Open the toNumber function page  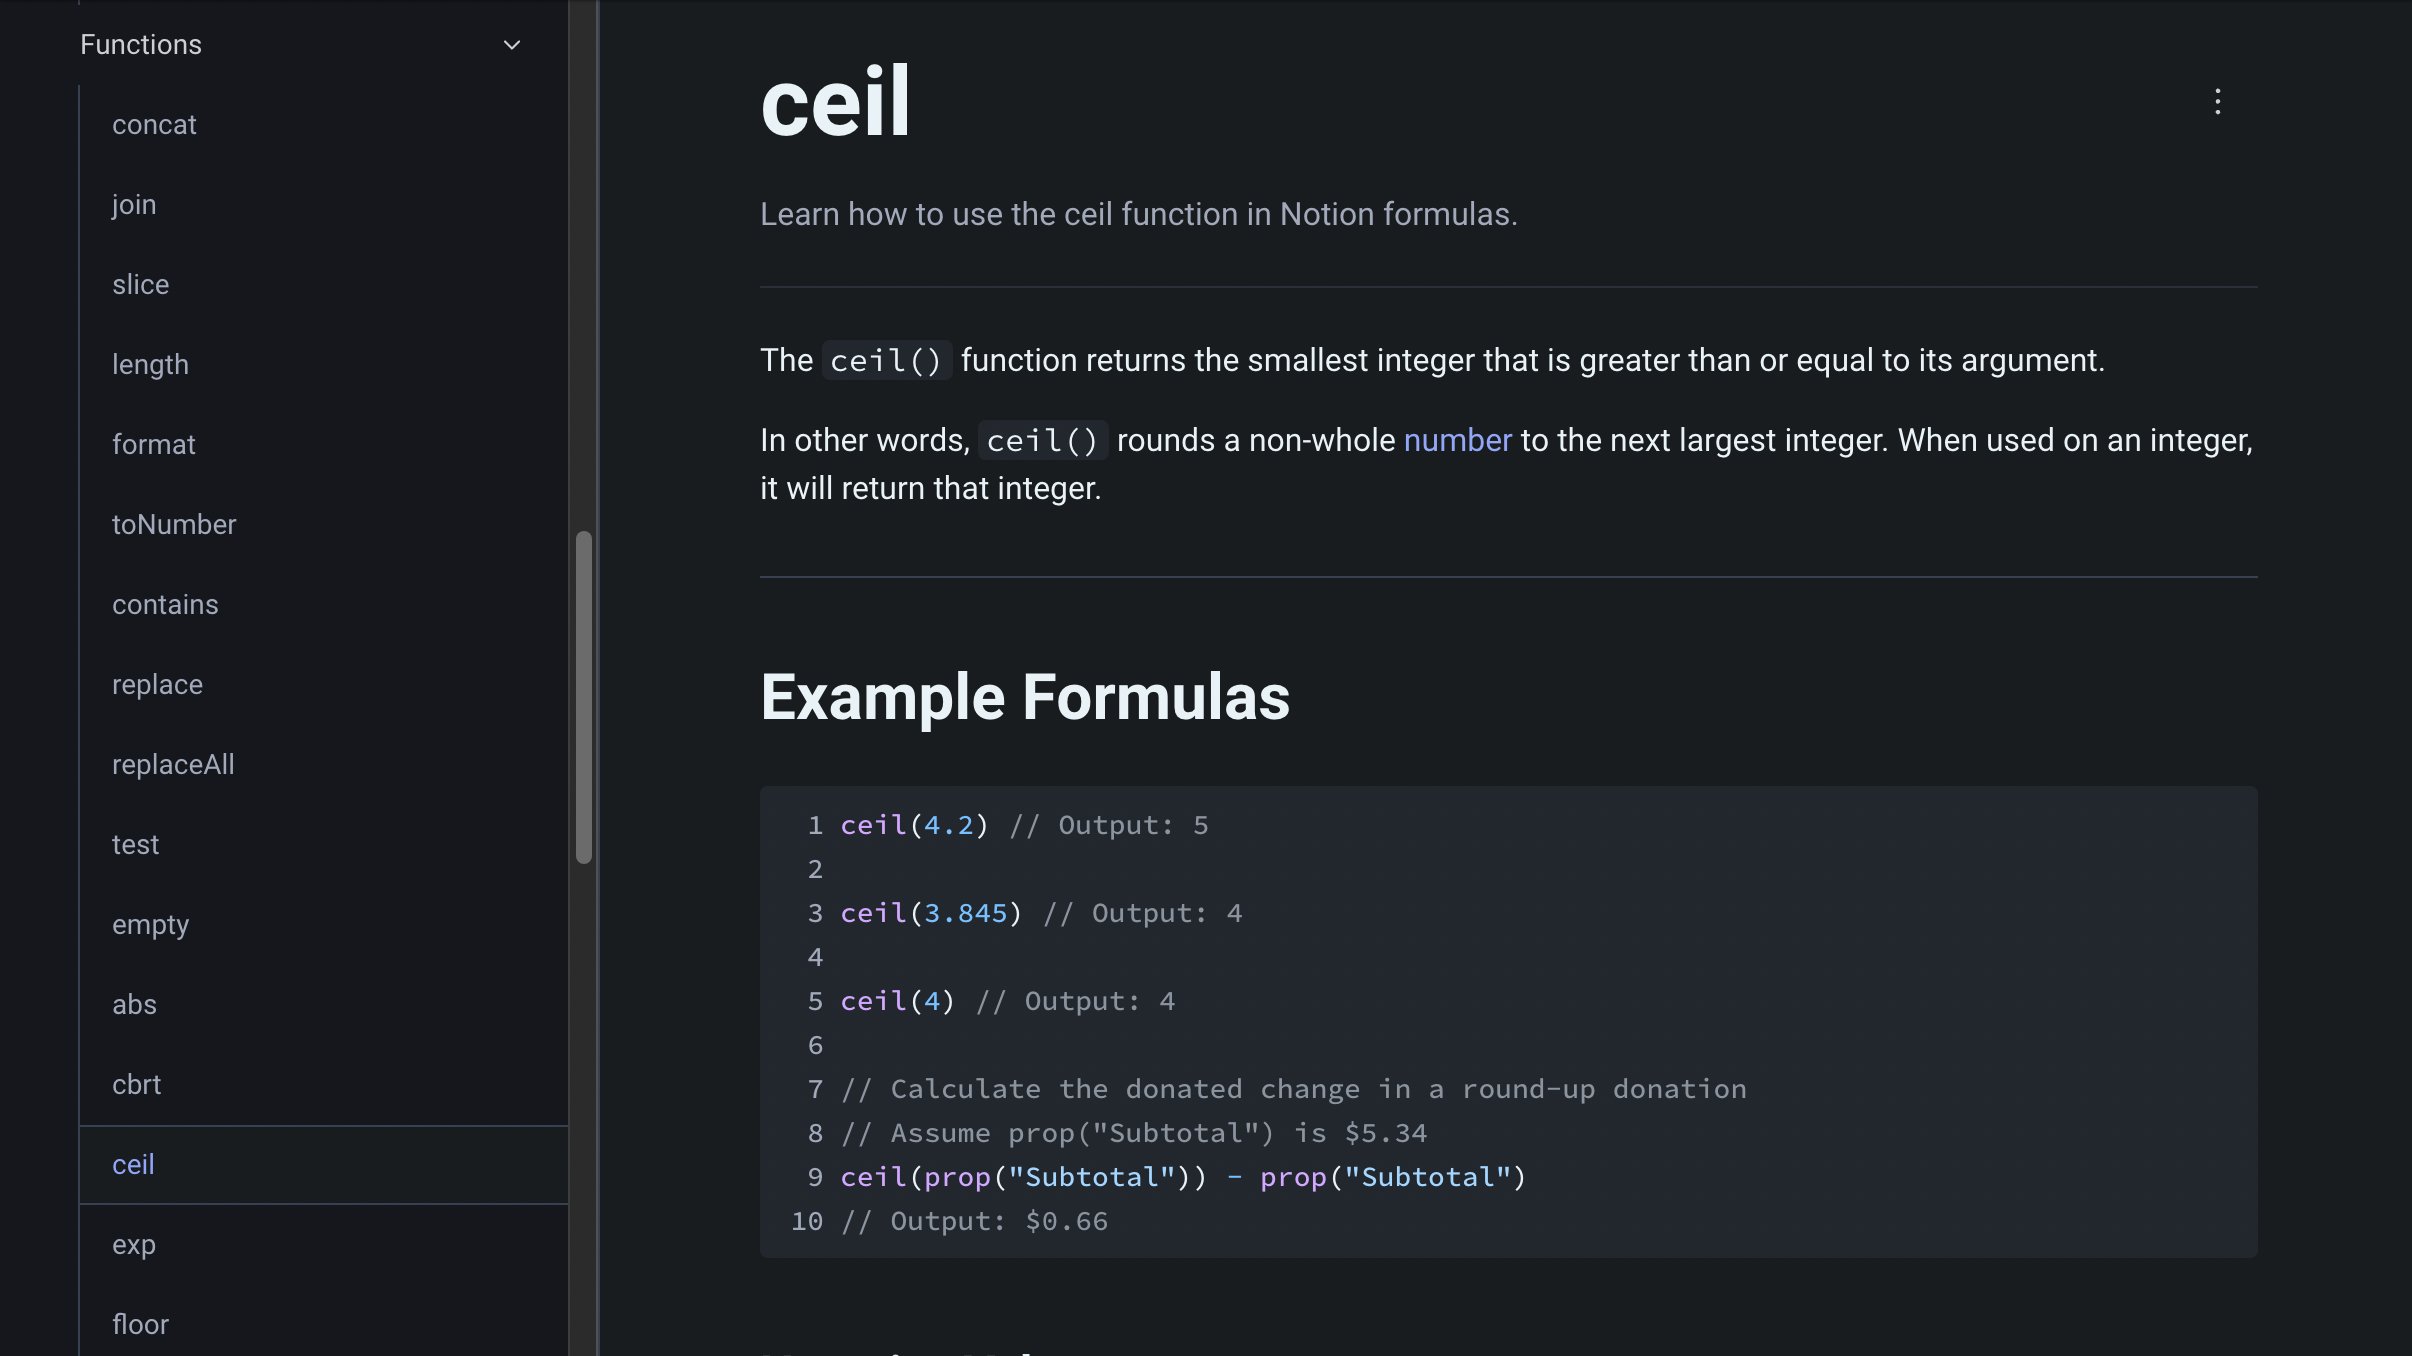pos(174,524)
